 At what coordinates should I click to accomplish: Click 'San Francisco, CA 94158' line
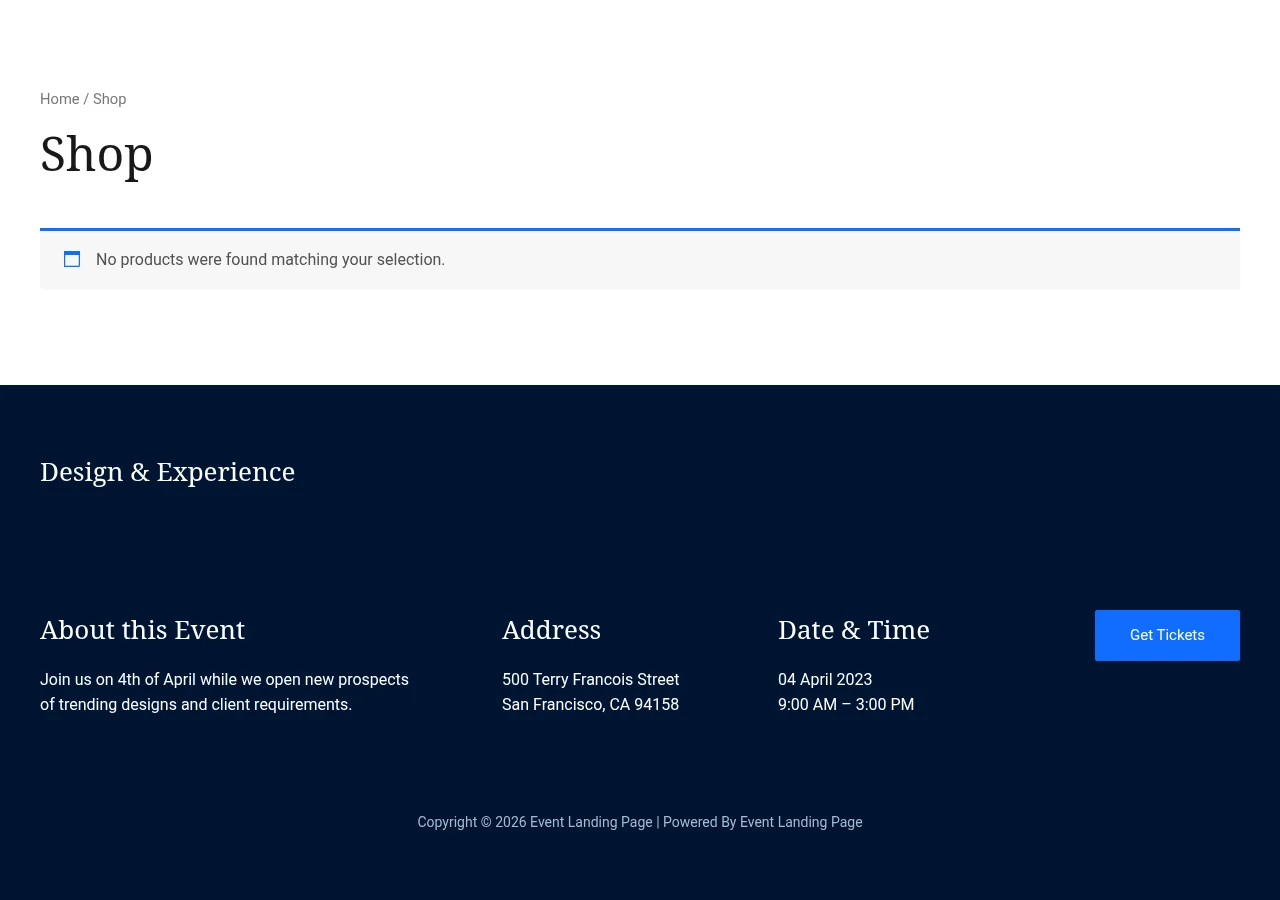point(590,705)
